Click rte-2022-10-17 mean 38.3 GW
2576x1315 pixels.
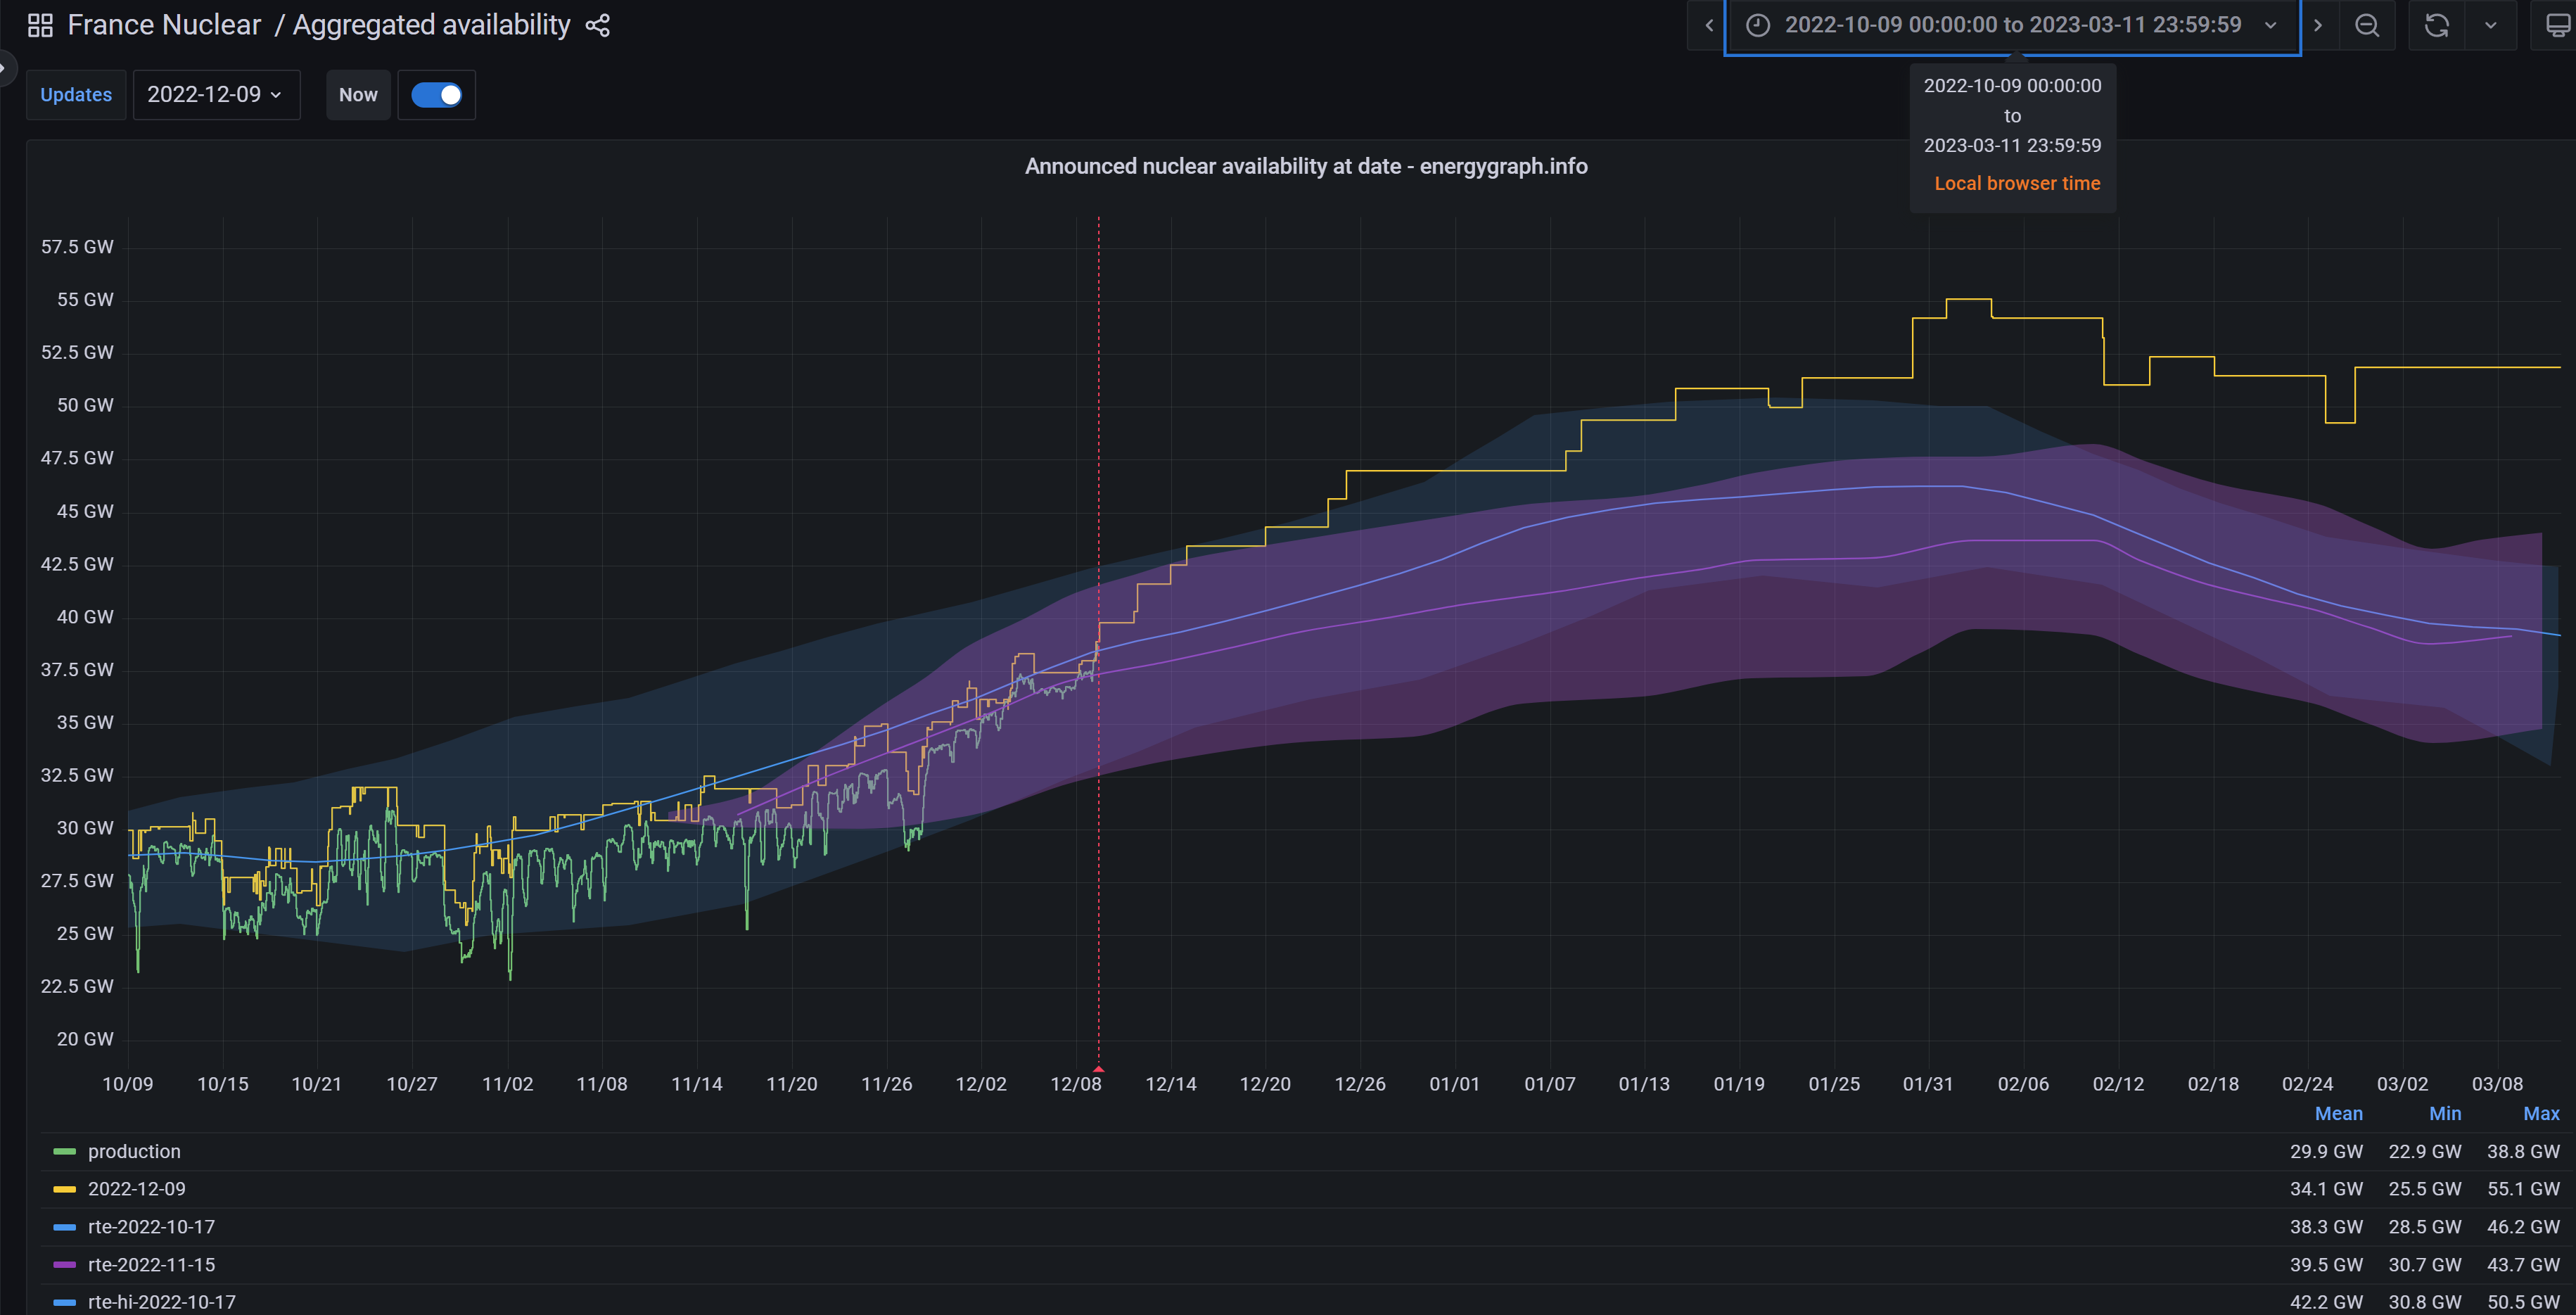(x=2326, y=1227)
